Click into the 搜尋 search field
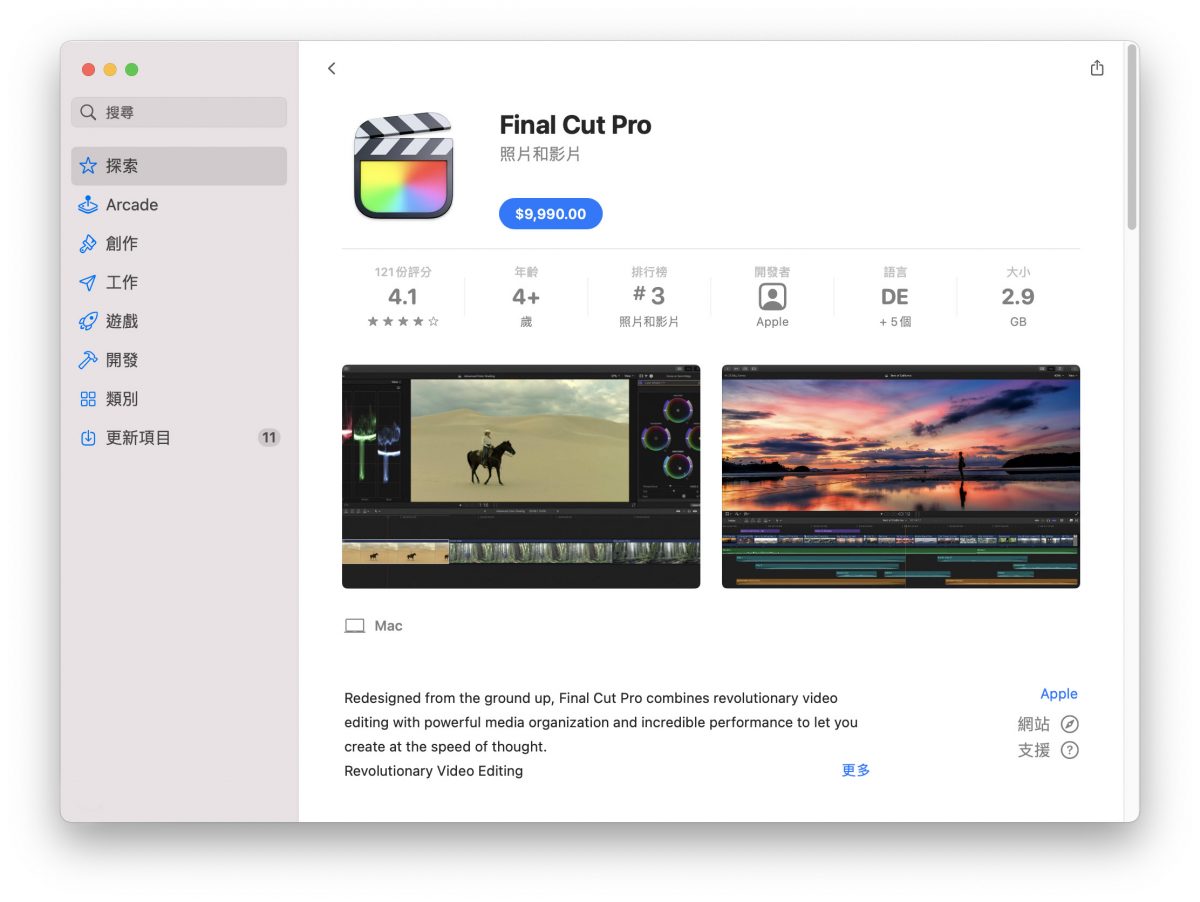Viewport: 1200px width, 902px height. point(179,112)
